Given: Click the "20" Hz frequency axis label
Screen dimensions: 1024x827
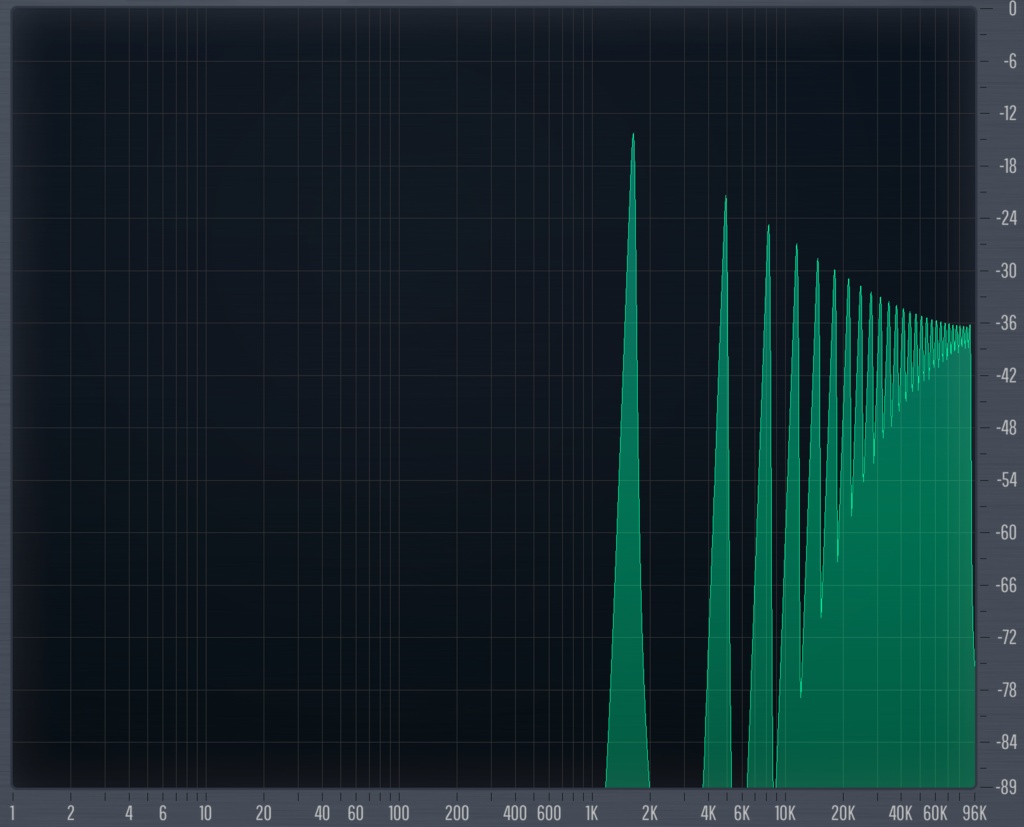Looking at the screenshot, I should [263, 813].
